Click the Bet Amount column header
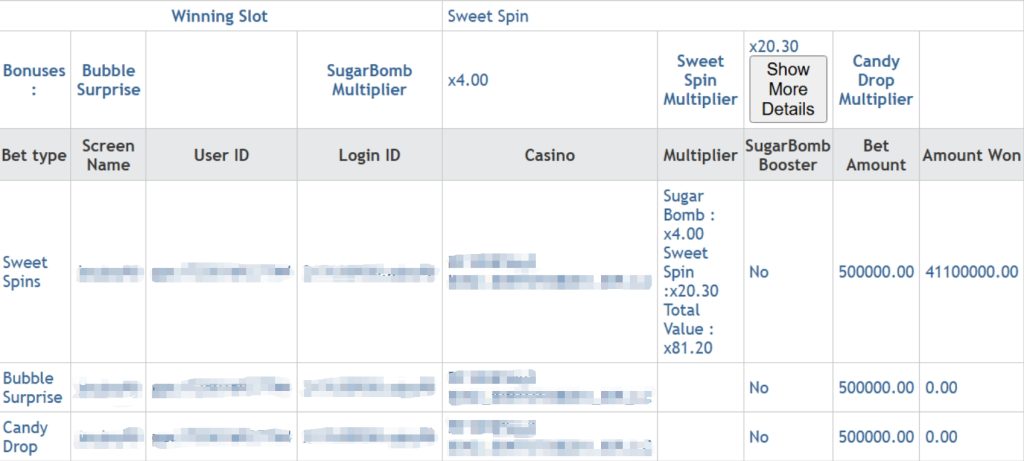 point(875,155)
